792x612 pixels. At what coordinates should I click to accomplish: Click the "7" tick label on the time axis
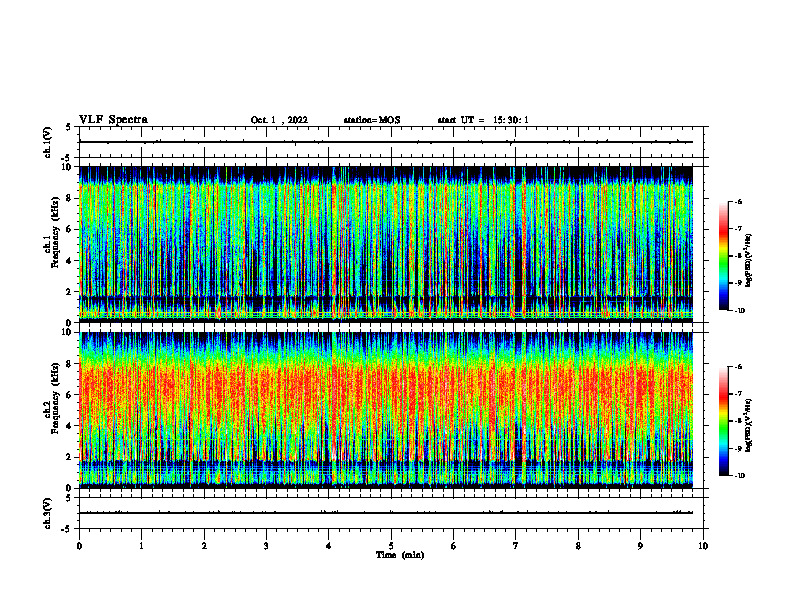click(516, 546)
